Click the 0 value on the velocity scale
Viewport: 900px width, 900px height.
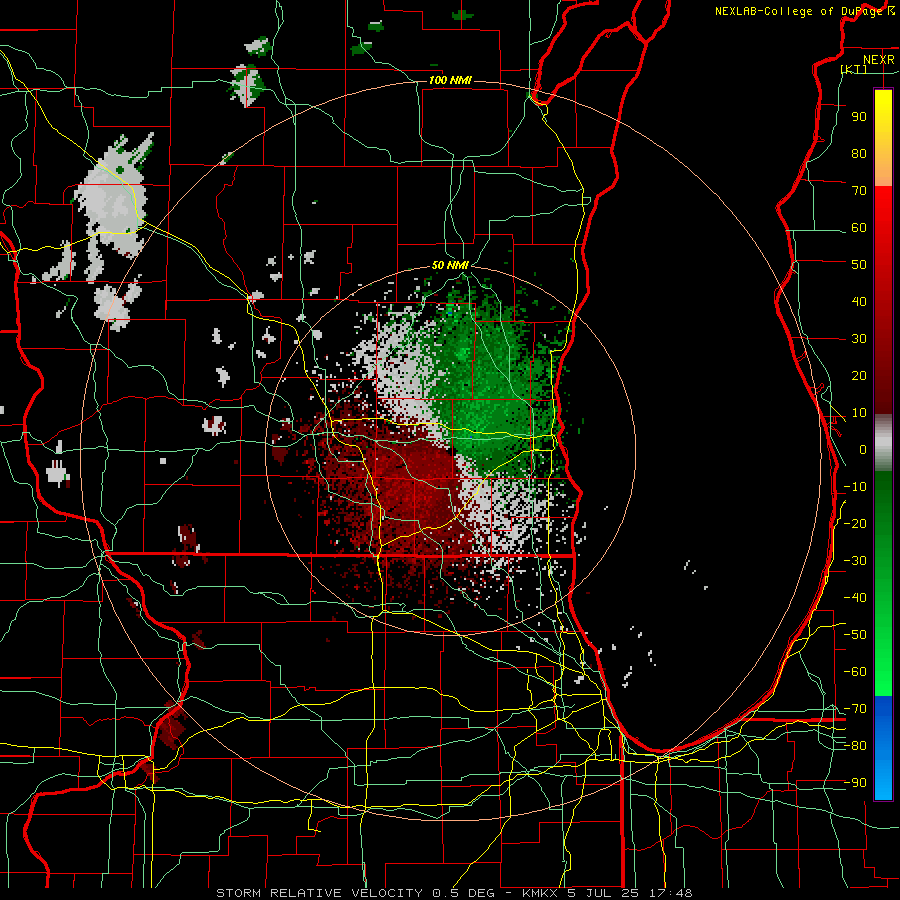pyautogui.click(x=863, y=449)
